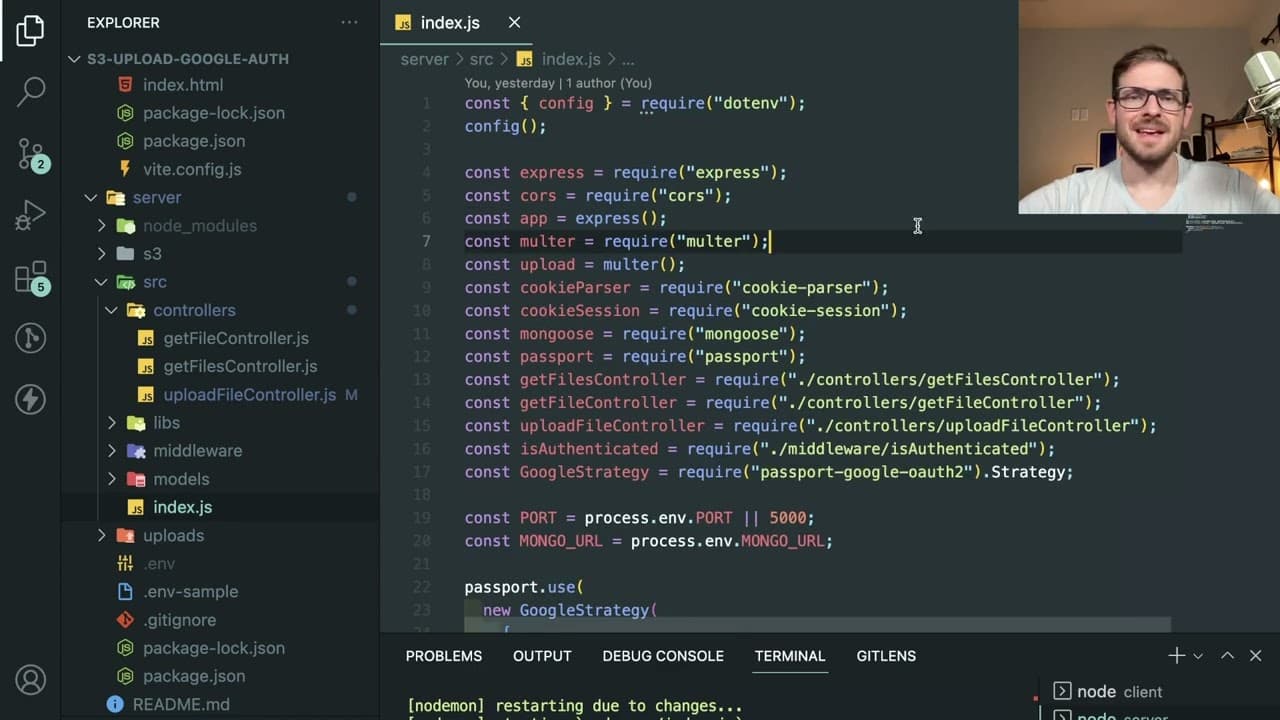Open the Explorer view in activity bar

30,30
